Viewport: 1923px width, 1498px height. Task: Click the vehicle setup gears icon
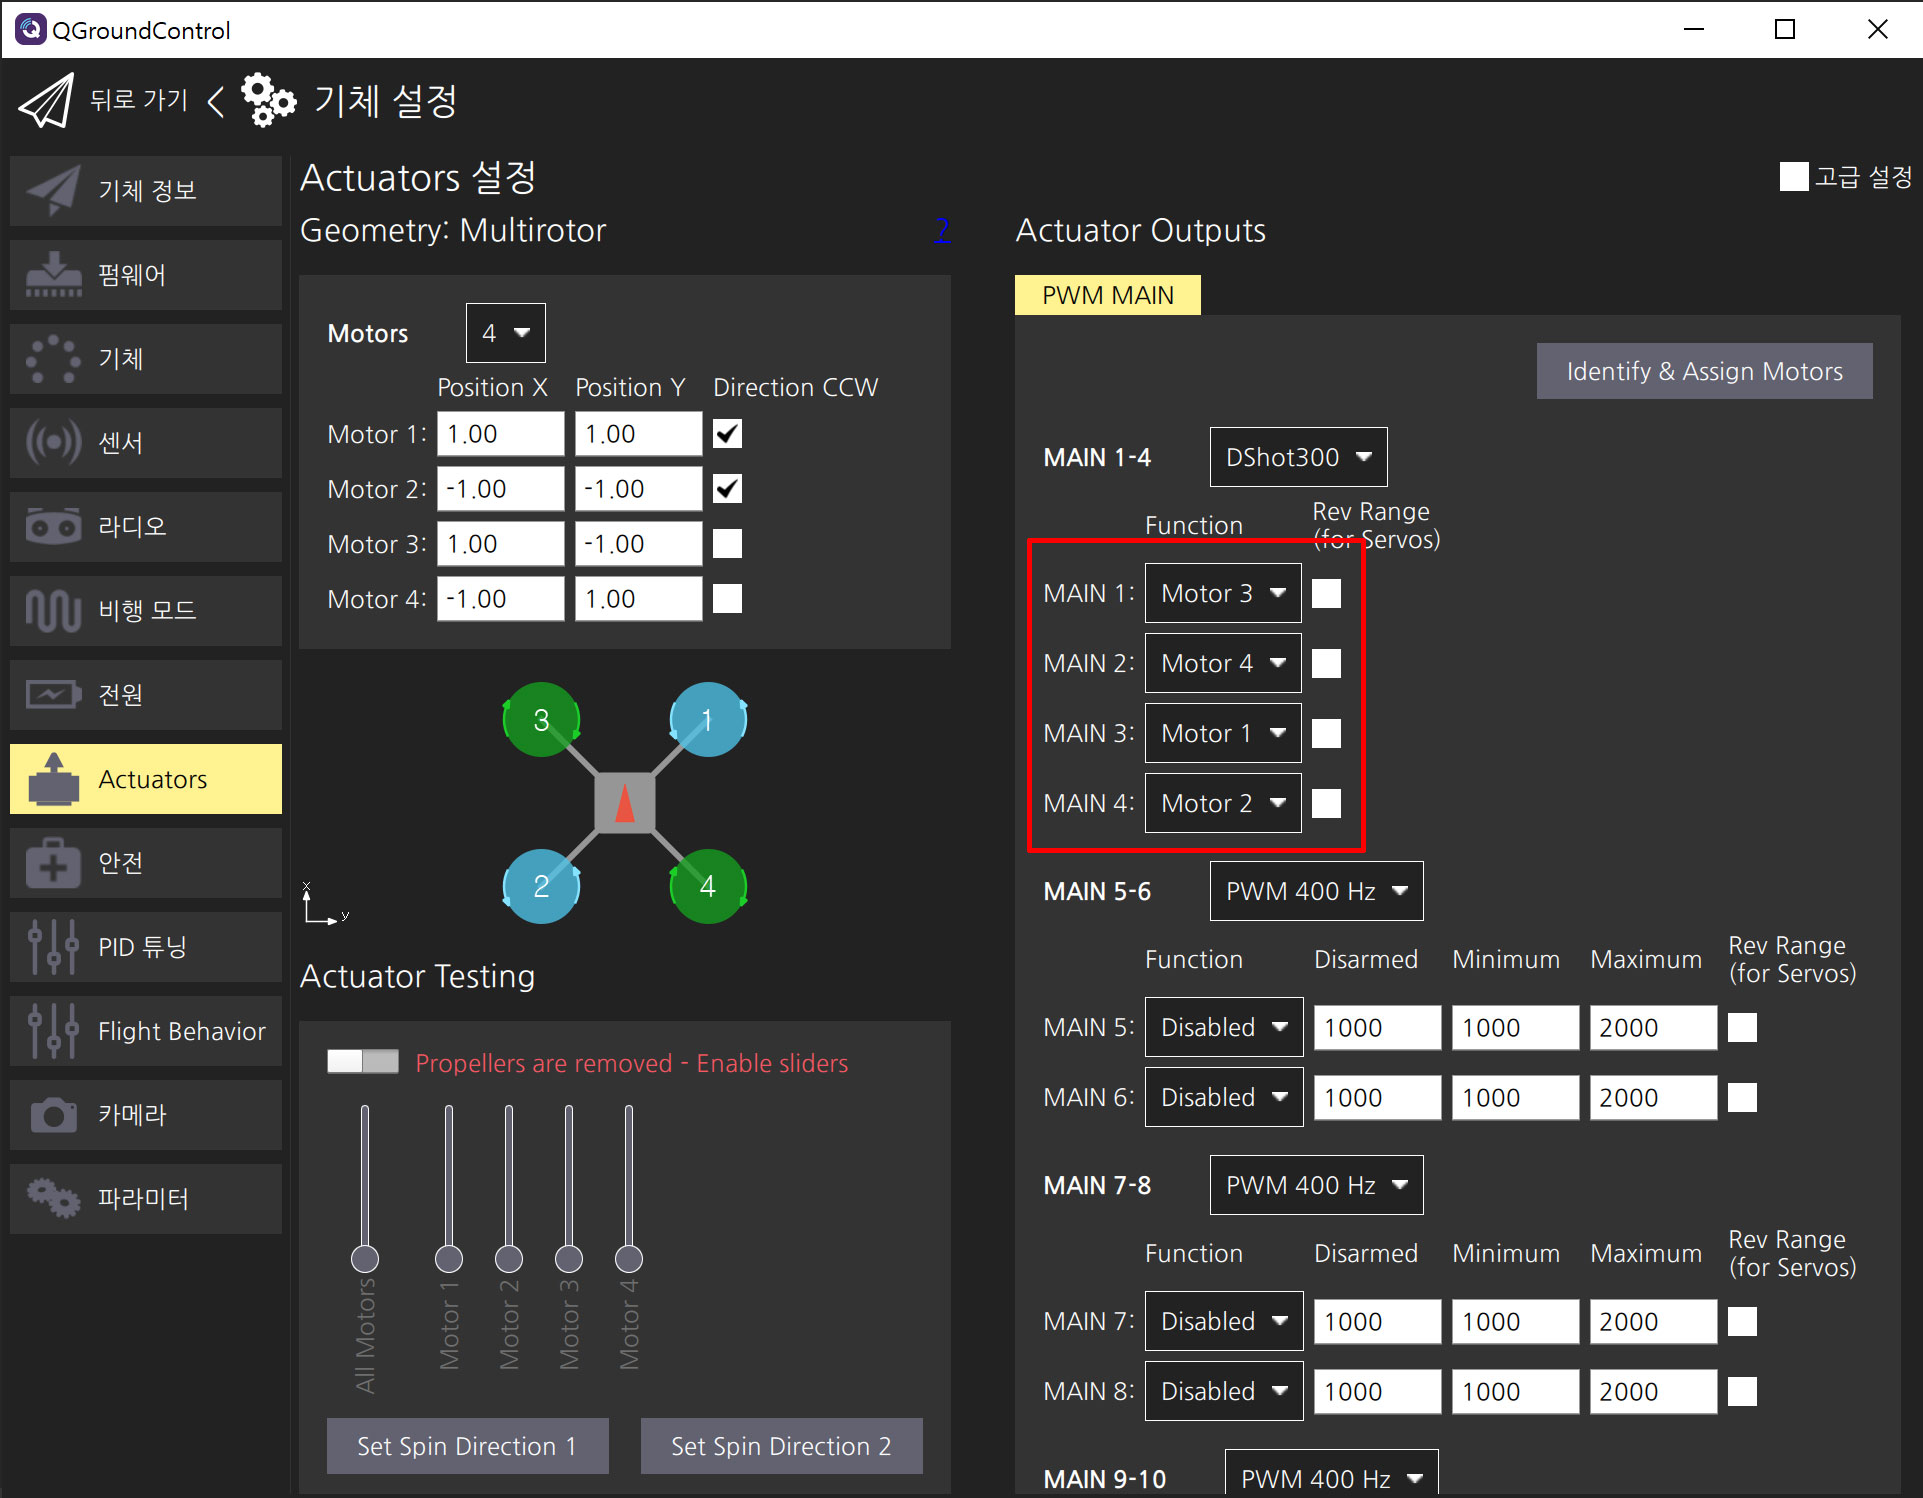tap(268, 100)
